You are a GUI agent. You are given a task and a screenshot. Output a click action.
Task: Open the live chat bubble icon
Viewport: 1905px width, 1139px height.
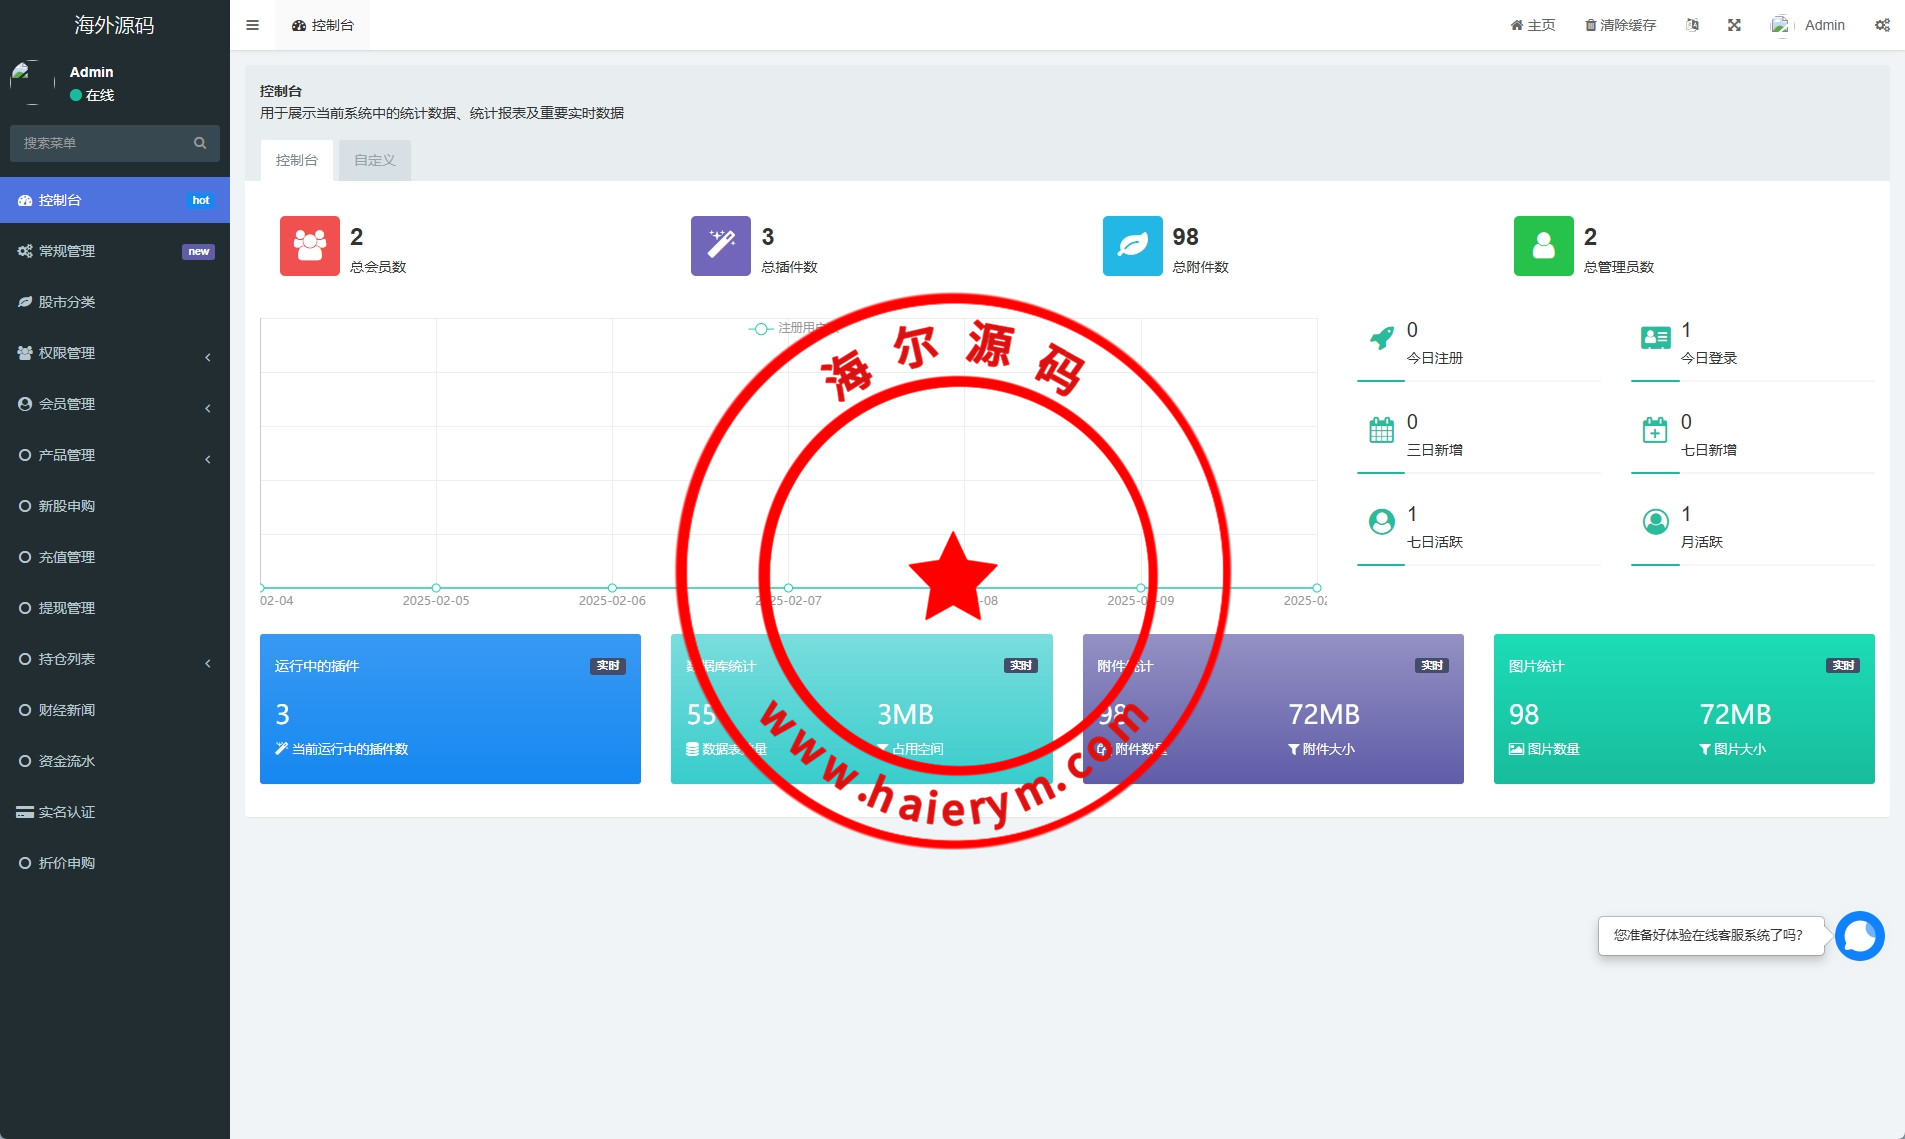[x=1859, y=936]
